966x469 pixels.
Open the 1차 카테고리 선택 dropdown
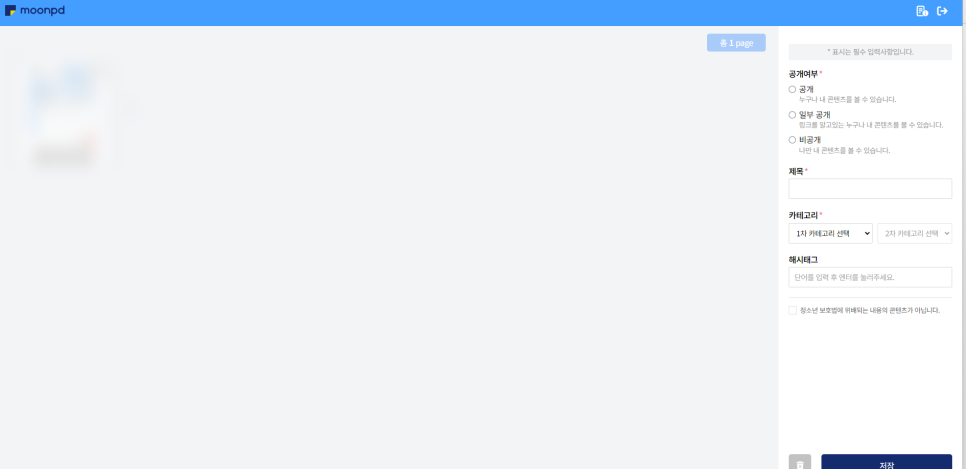point(830,234)
